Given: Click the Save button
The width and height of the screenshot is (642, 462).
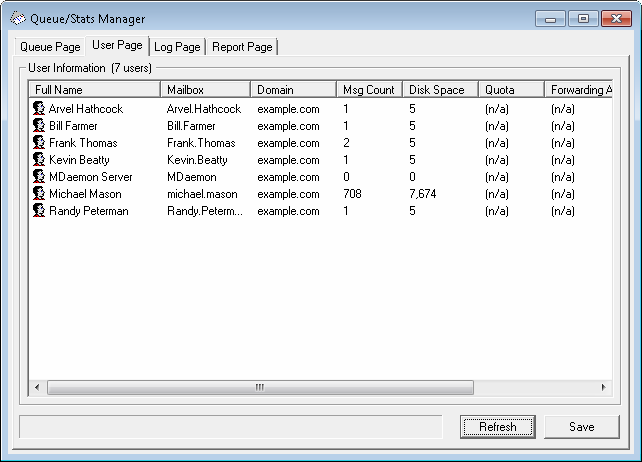Looking at the screenshot, I should coord(581,427).
